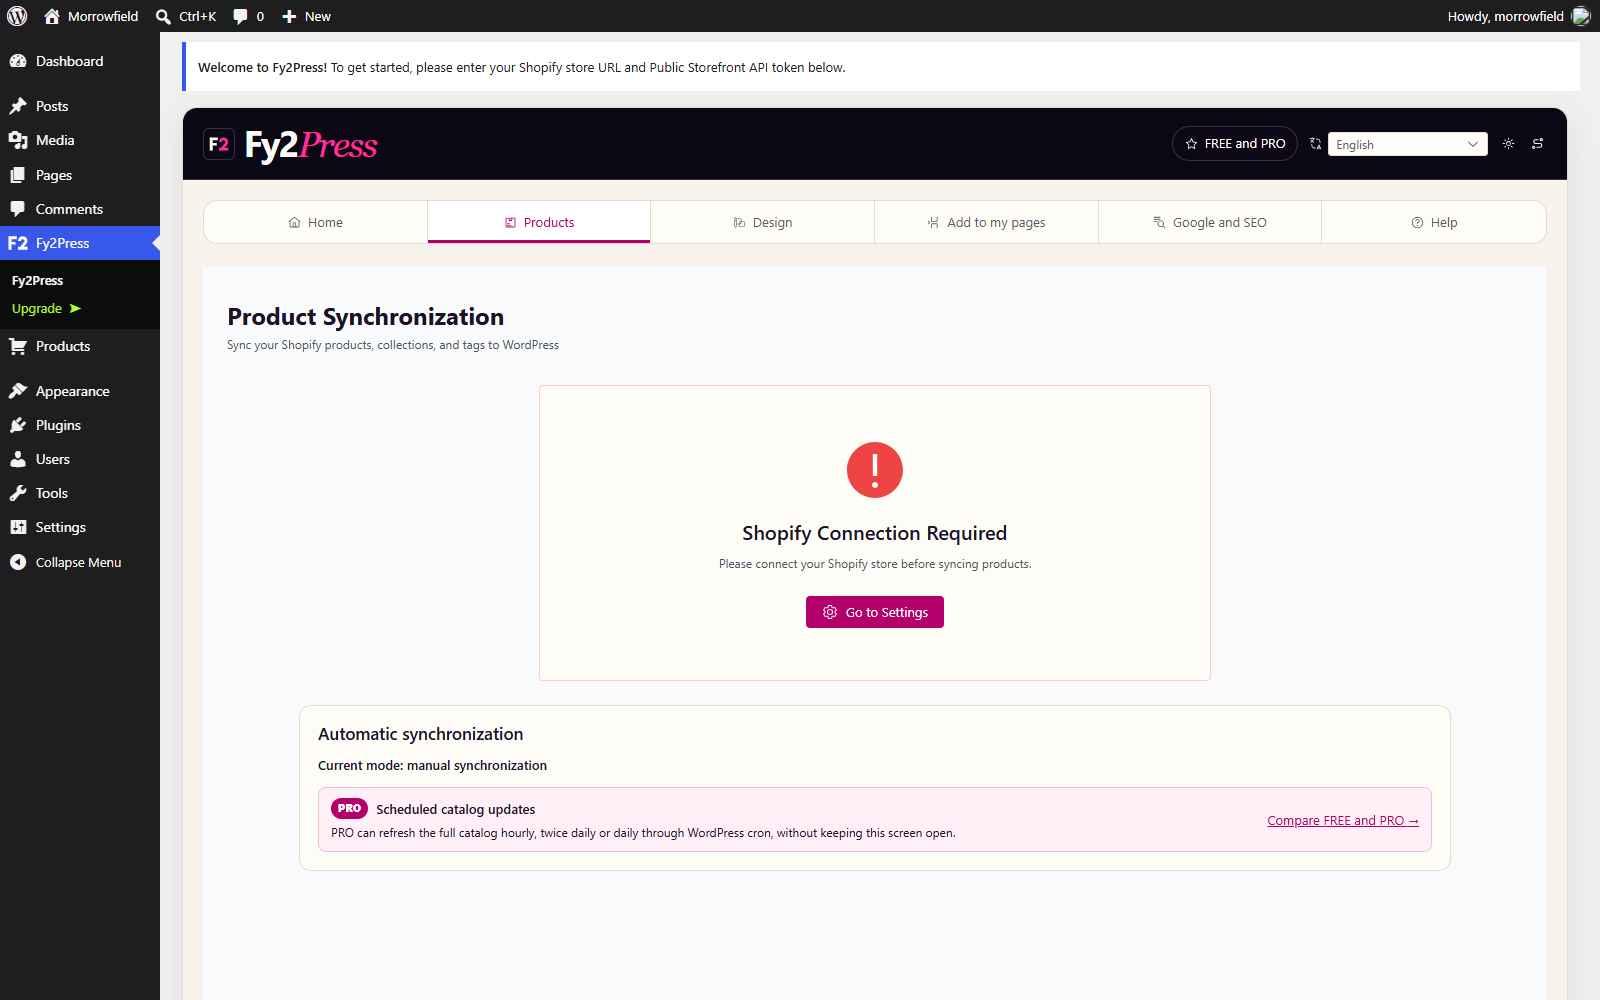This screenshot has width=1600, height=1000.
Task: Click the Pages document icon
Action: [18, 175]
